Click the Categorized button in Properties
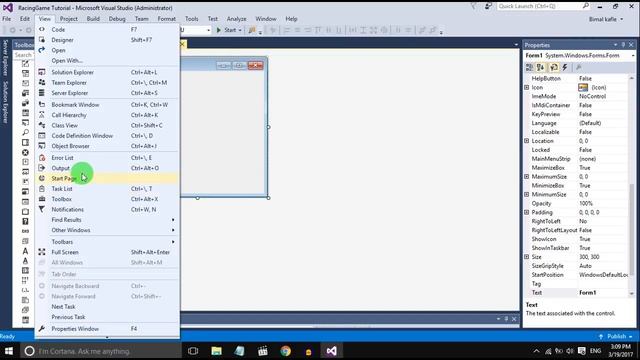The image size is (640, 360). 529,67
